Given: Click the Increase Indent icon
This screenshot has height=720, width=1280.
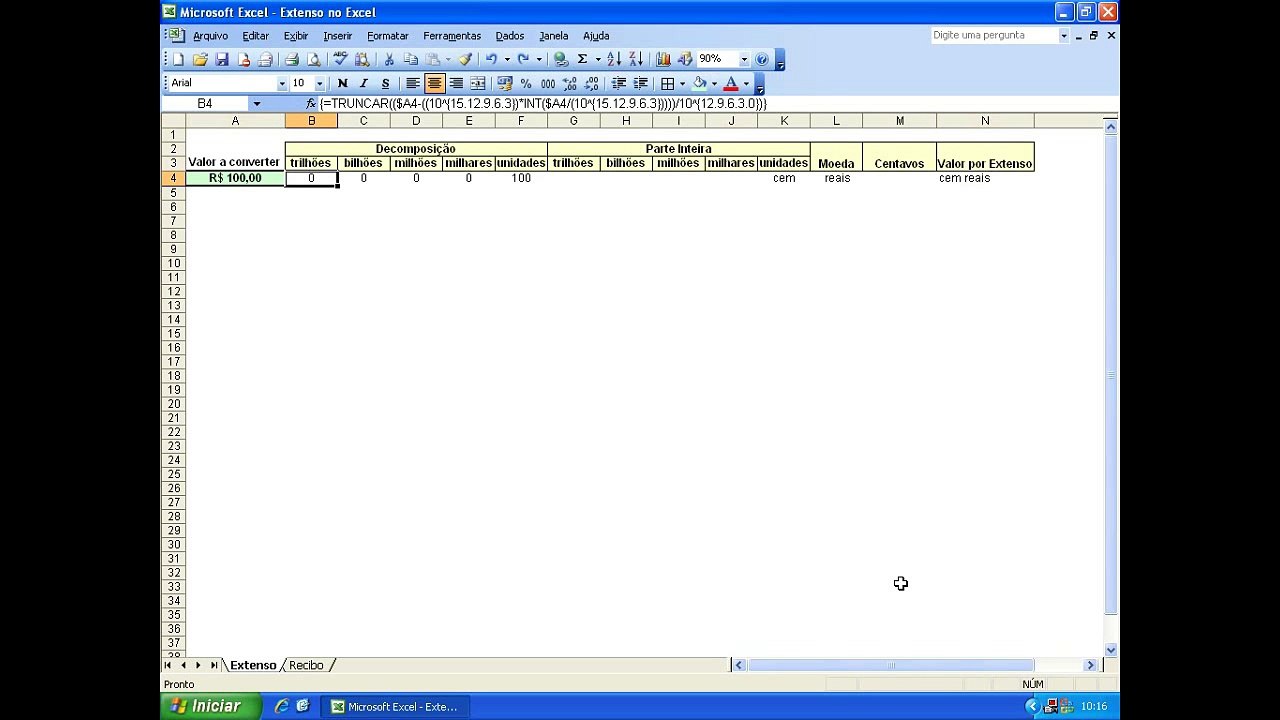Looking at the screenshot, I should point(640,83).
